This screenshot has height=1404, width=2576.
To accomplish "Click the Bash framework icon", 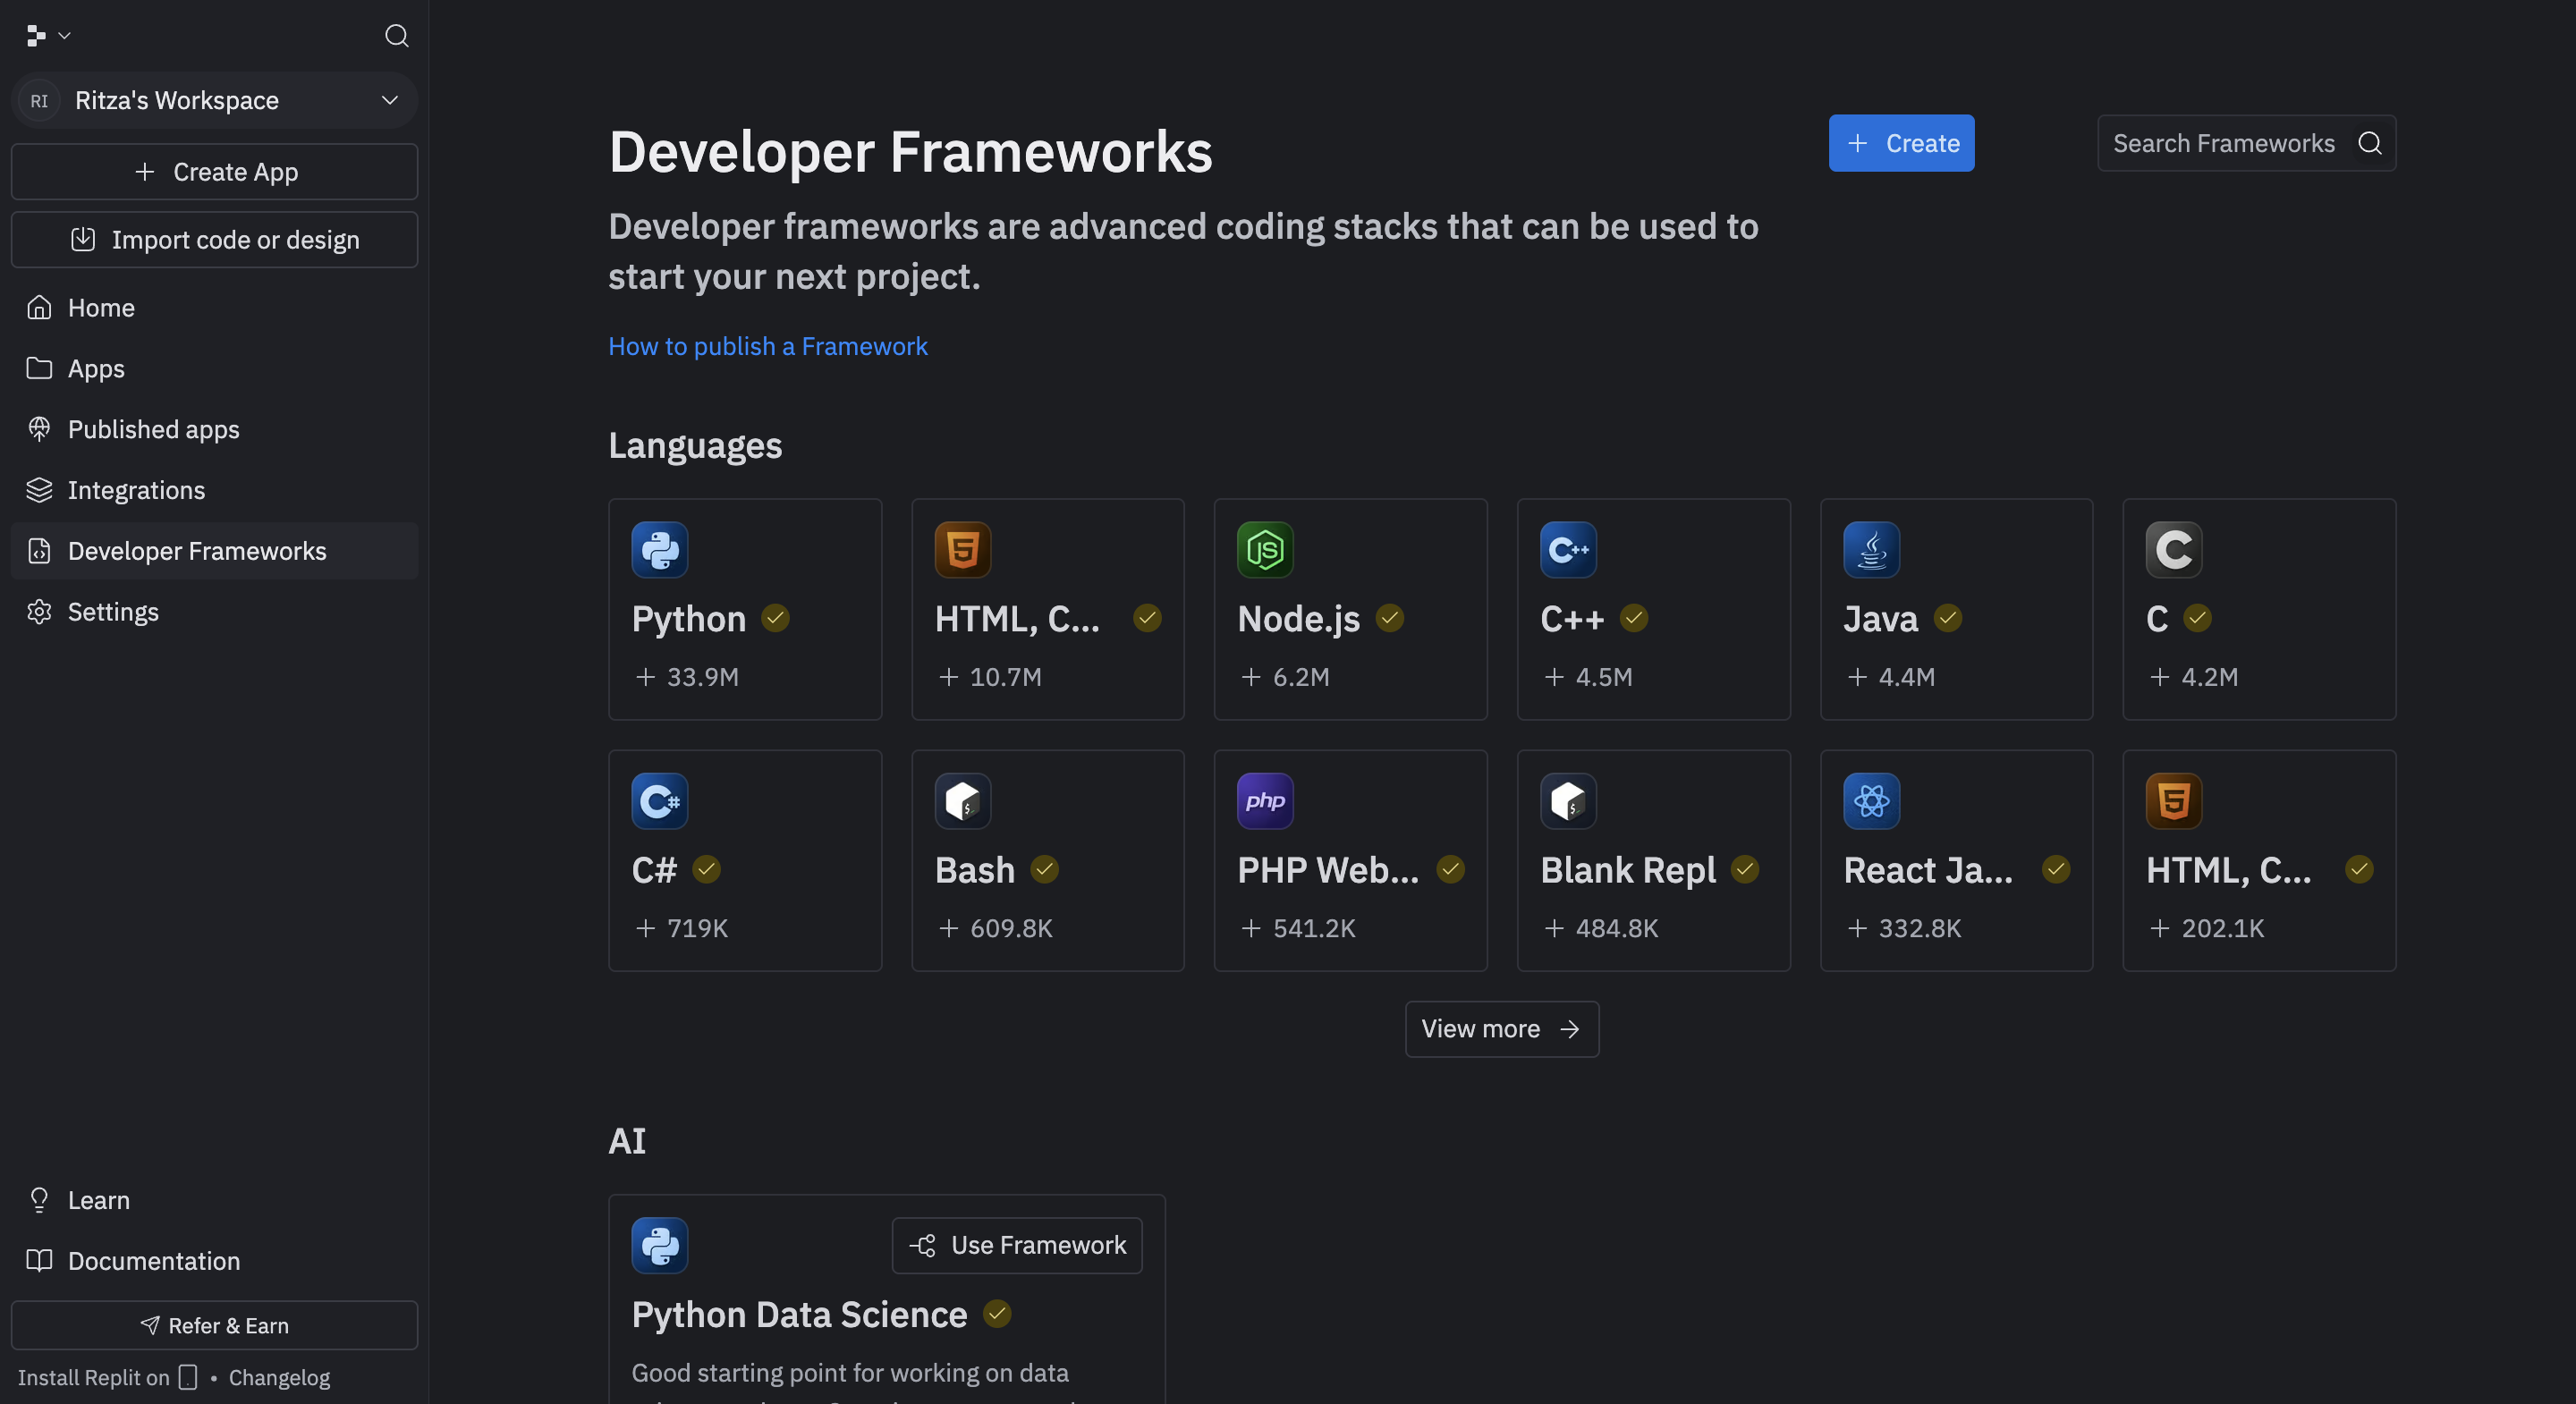I will (962, 800).
